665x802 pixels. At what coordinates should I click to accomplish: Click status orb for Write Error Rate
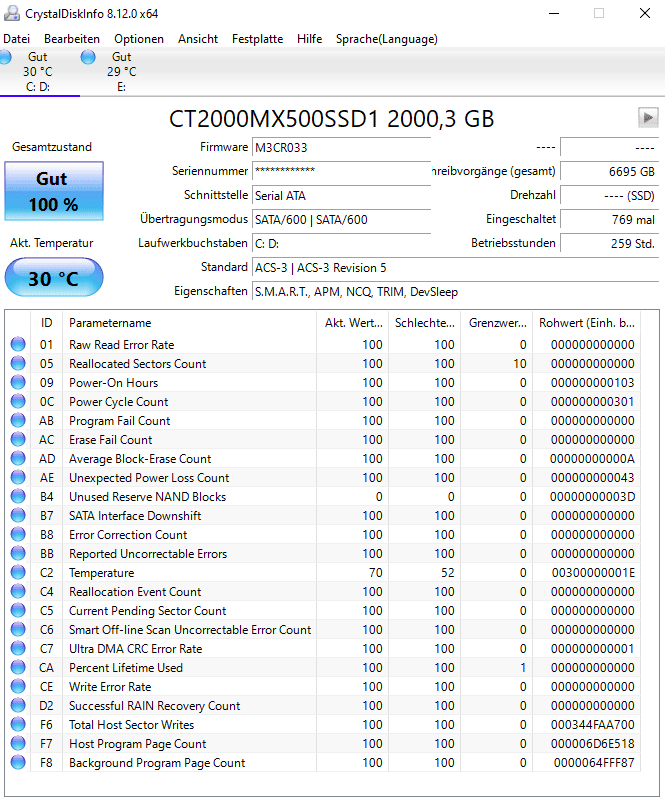click(18, 686)
